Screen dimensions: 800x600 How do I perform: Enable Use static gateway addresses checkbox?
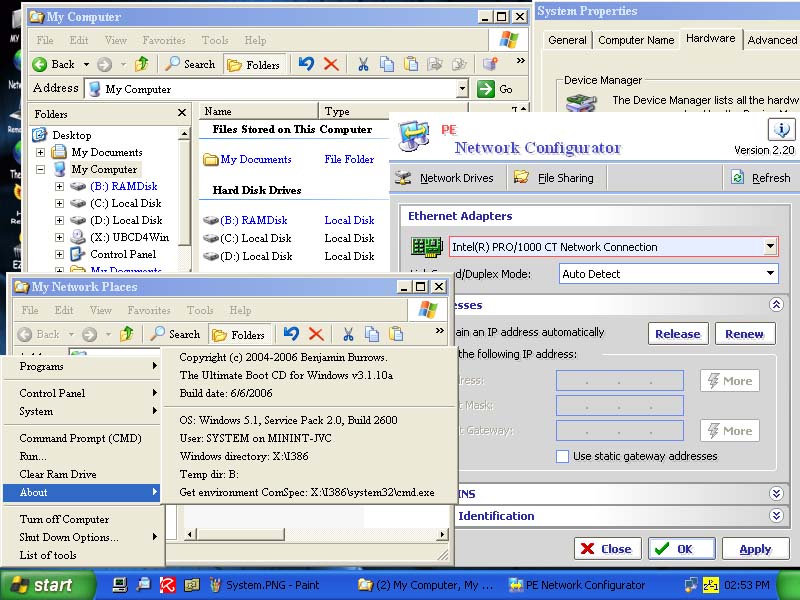pos(563,456)
